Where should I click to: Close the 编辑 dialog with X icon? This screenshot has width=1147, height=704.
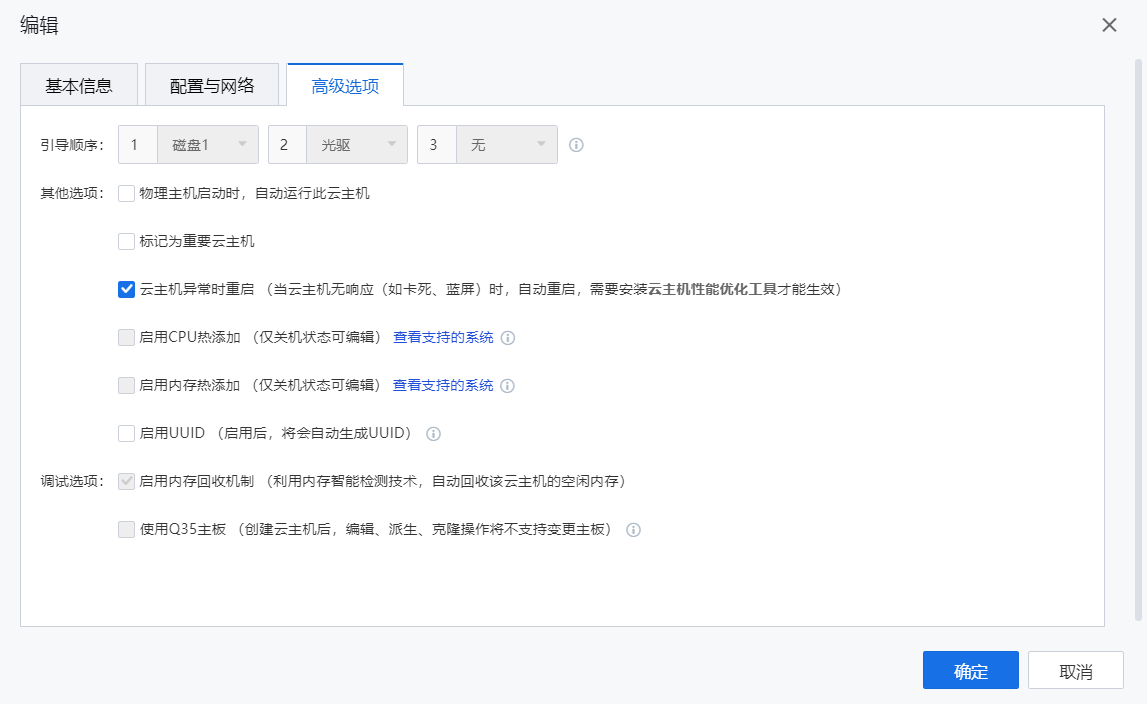point(1109,25)
